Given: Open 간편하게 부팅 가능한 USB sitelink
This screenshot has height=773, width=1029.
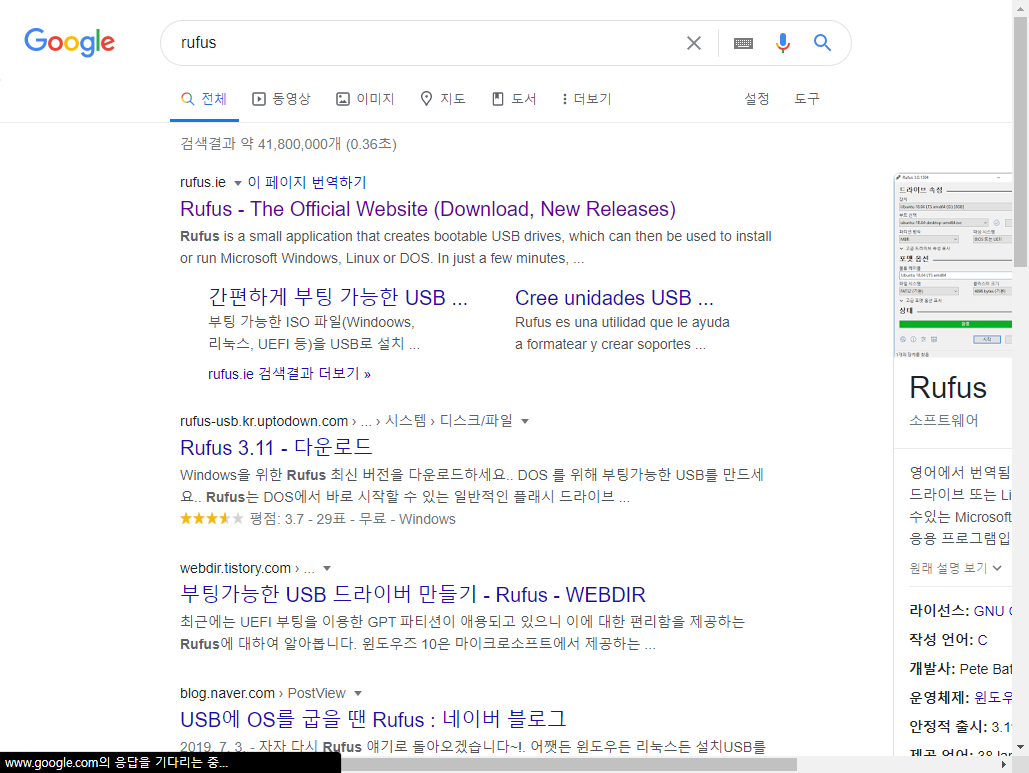Looking at the screenshot, I should (x=338, y=297).
